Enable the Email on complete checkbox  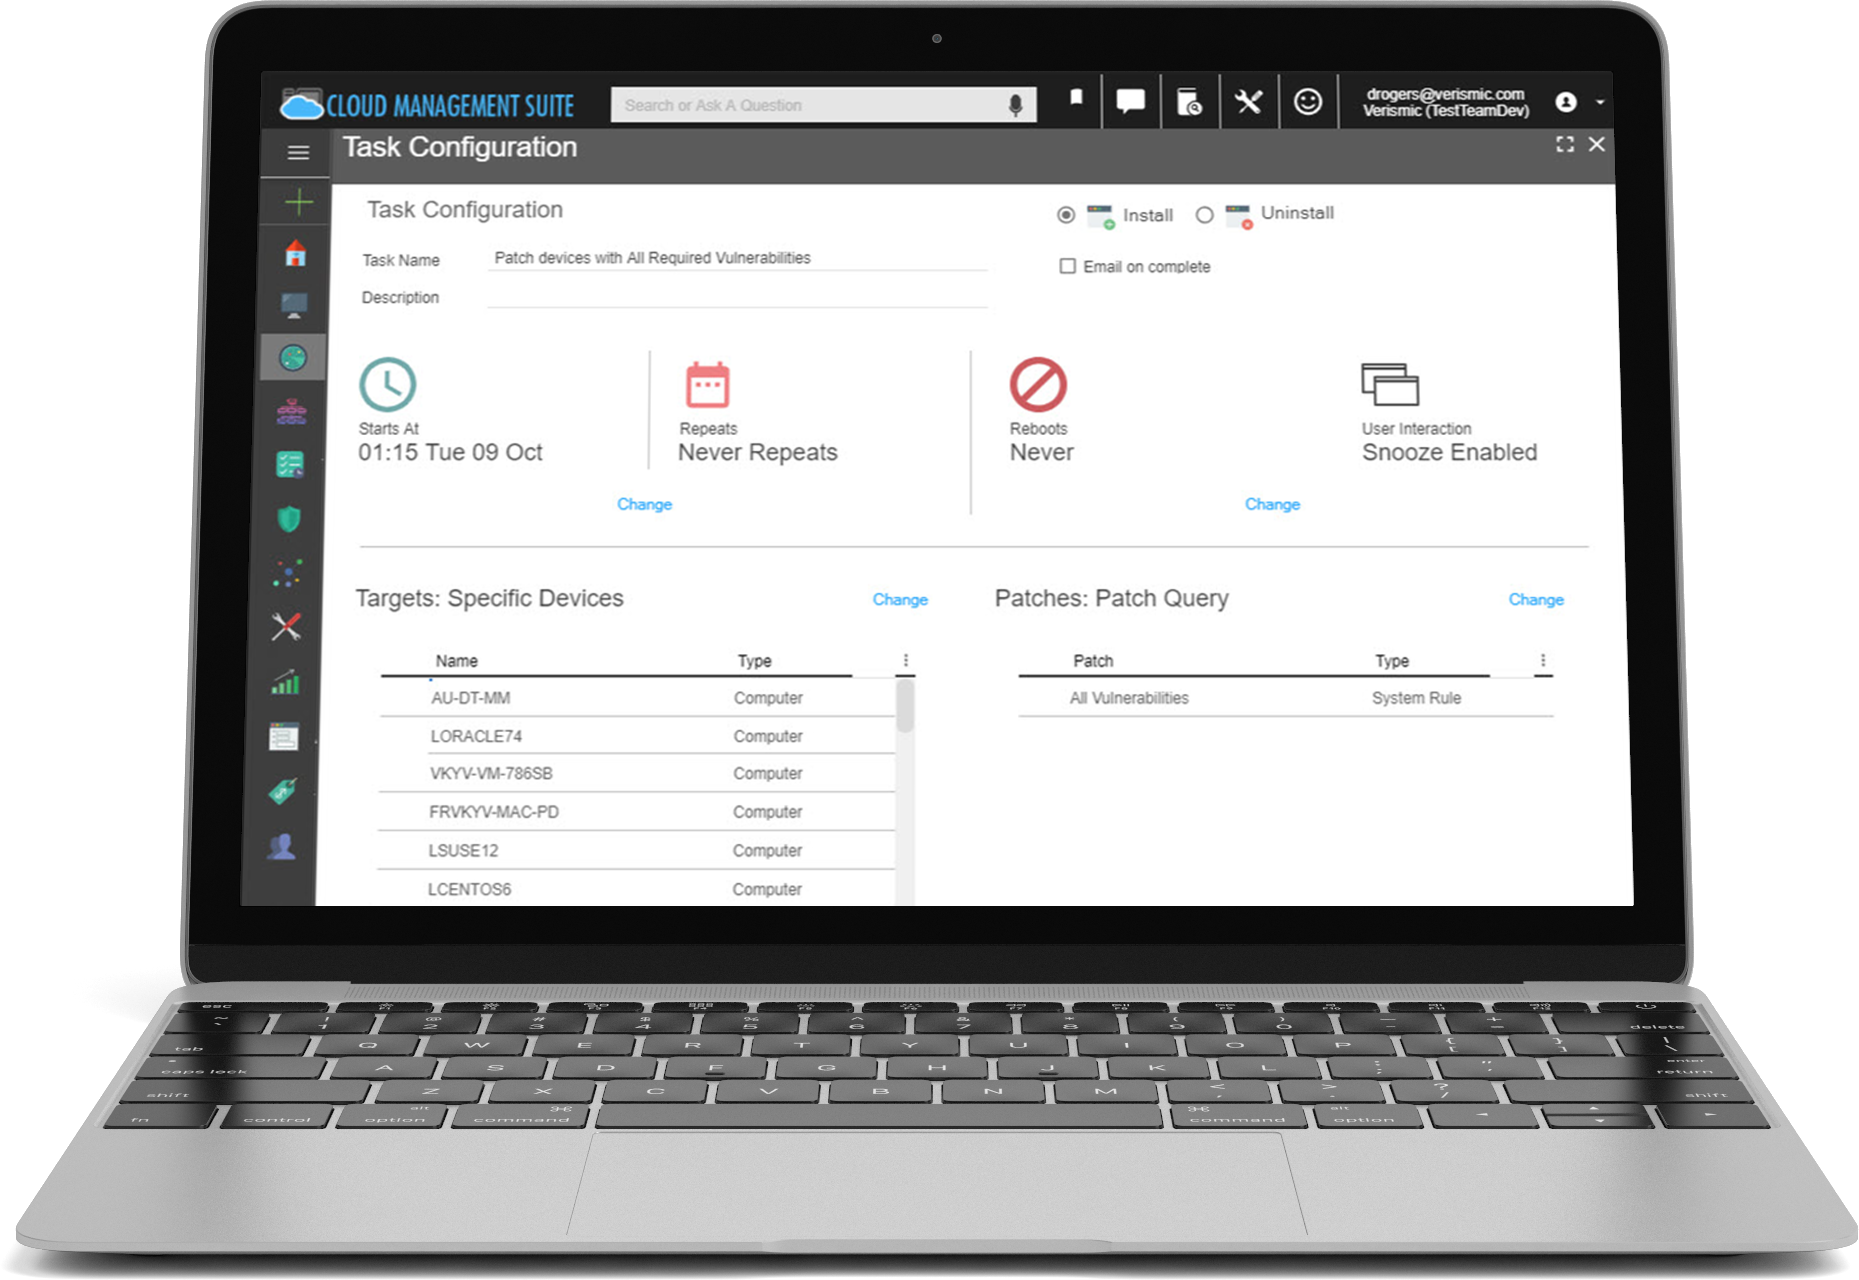pyautogui.click(x=1067, y=266)
